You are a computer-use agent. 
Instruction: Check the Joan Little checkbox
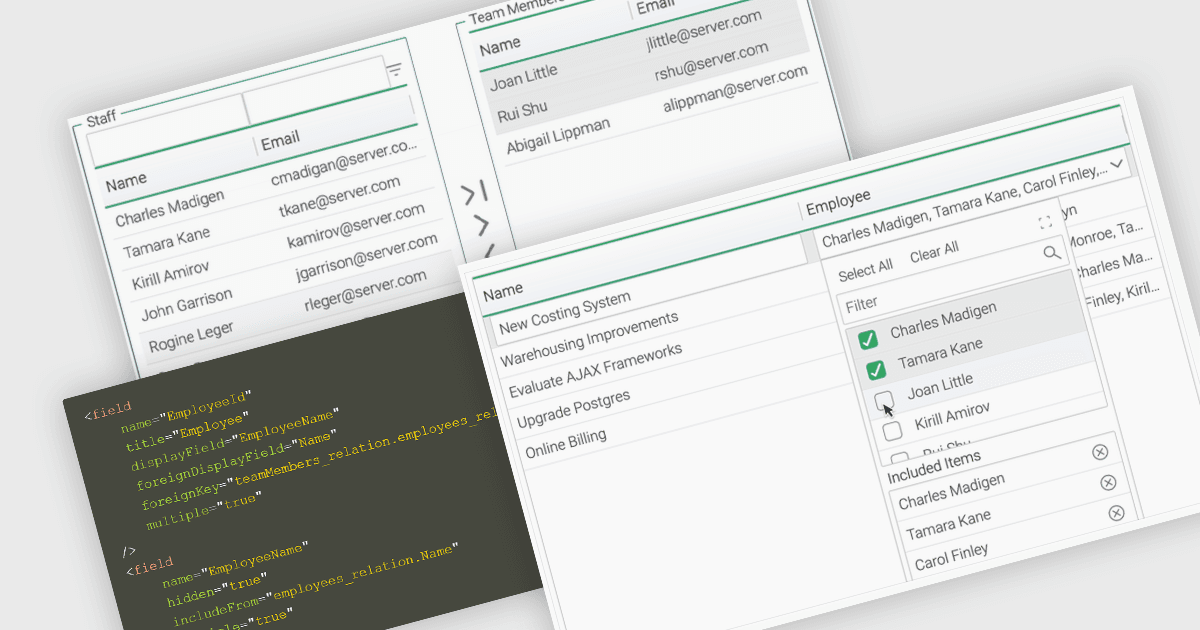point(885,401)
